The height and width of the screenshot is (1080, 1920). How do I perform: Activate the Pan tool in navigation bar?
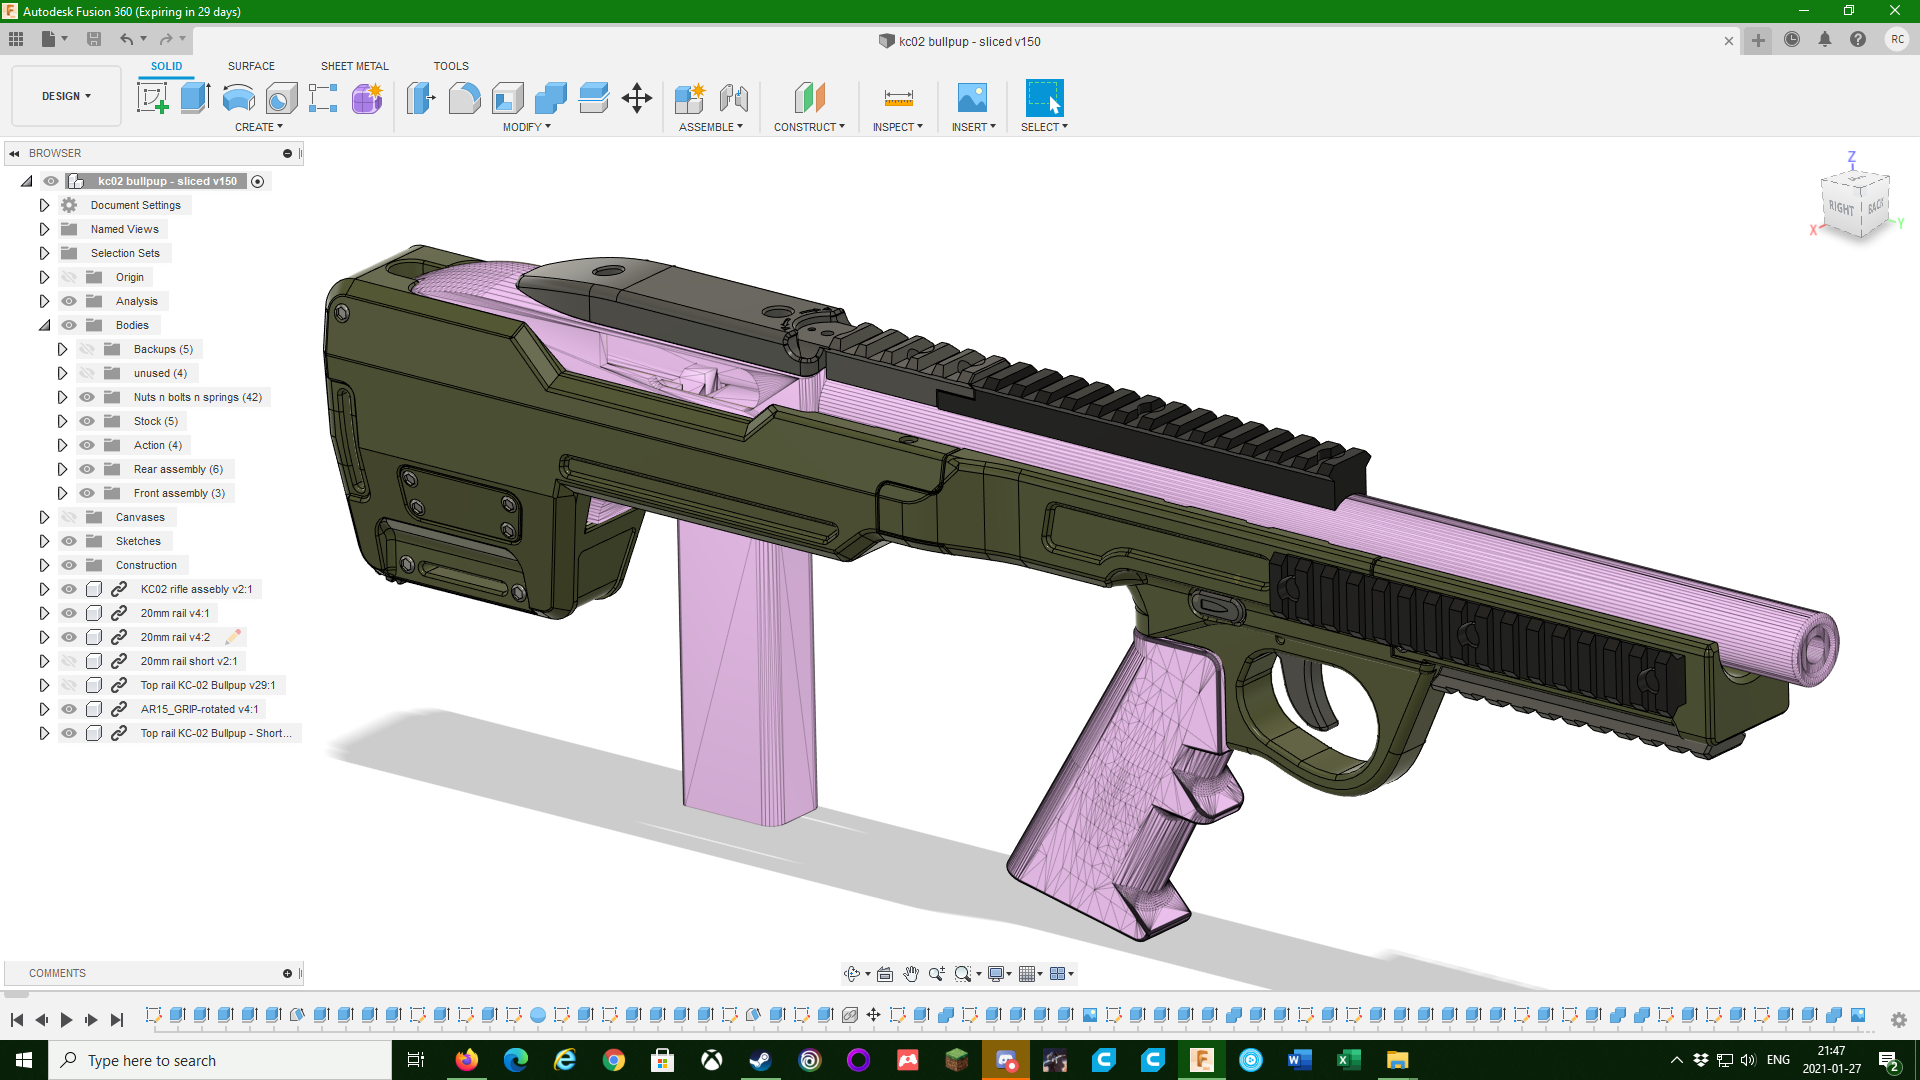pos(911,973)
